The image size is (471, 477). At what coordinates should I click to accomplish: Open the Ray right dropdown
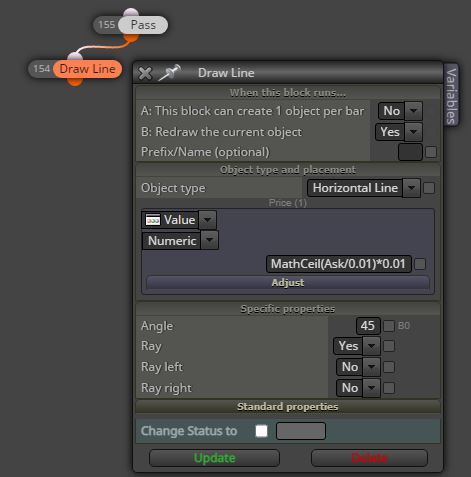(x=371, y=388)
